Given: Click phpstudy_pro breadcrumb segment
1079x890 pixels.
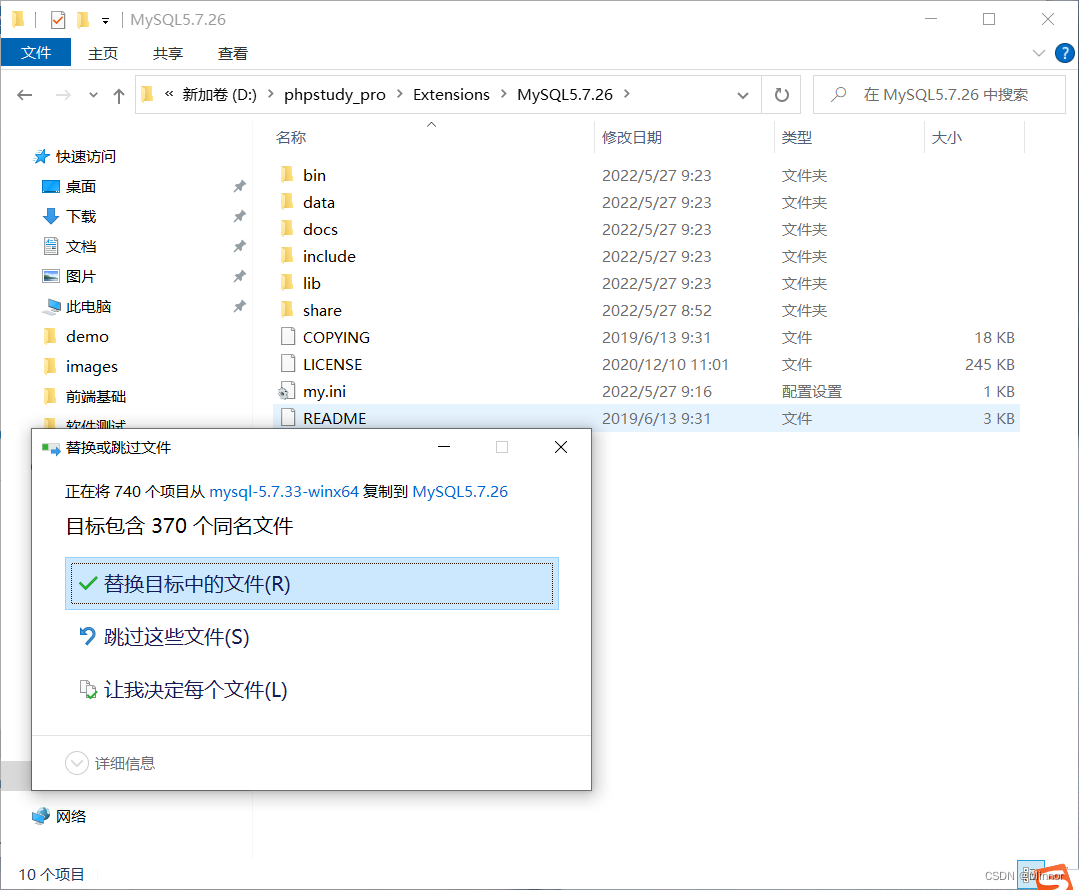Looking at the screenshot, I should coord(334,94).
